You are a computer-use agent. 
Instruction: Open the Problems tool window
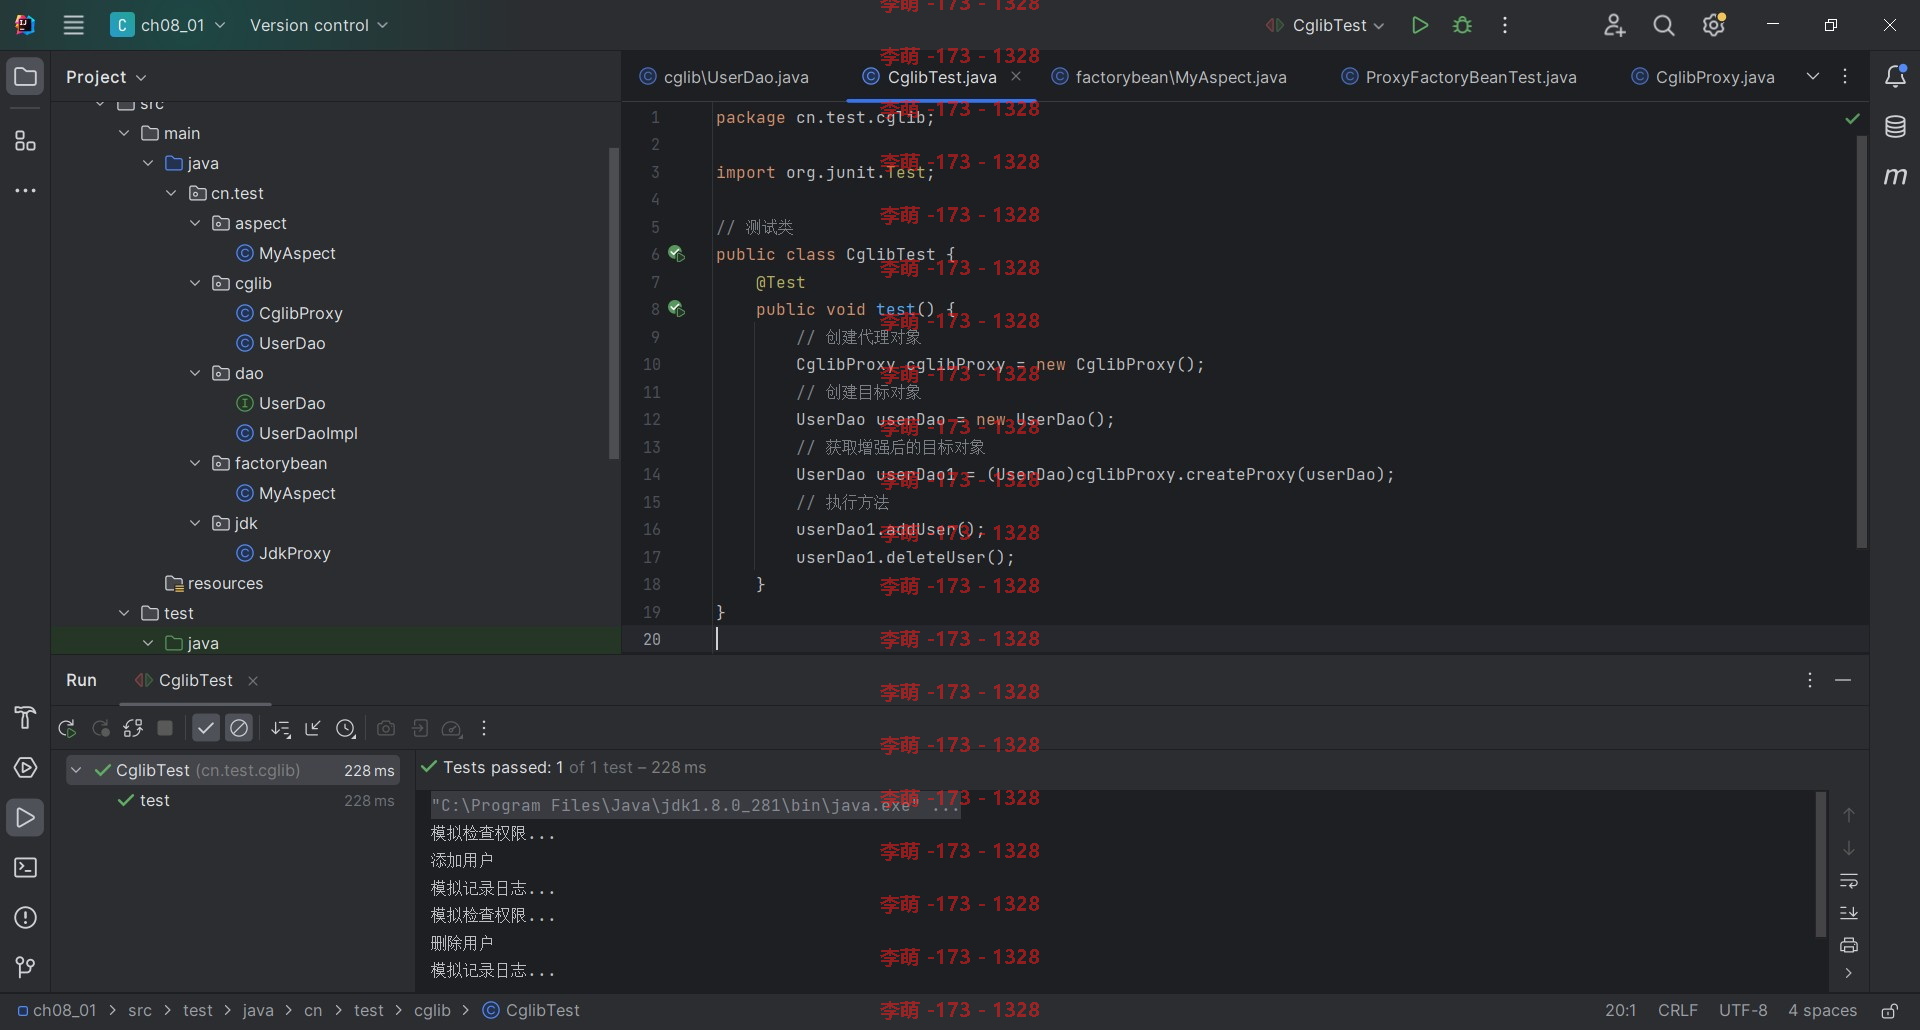click(25, 917)
